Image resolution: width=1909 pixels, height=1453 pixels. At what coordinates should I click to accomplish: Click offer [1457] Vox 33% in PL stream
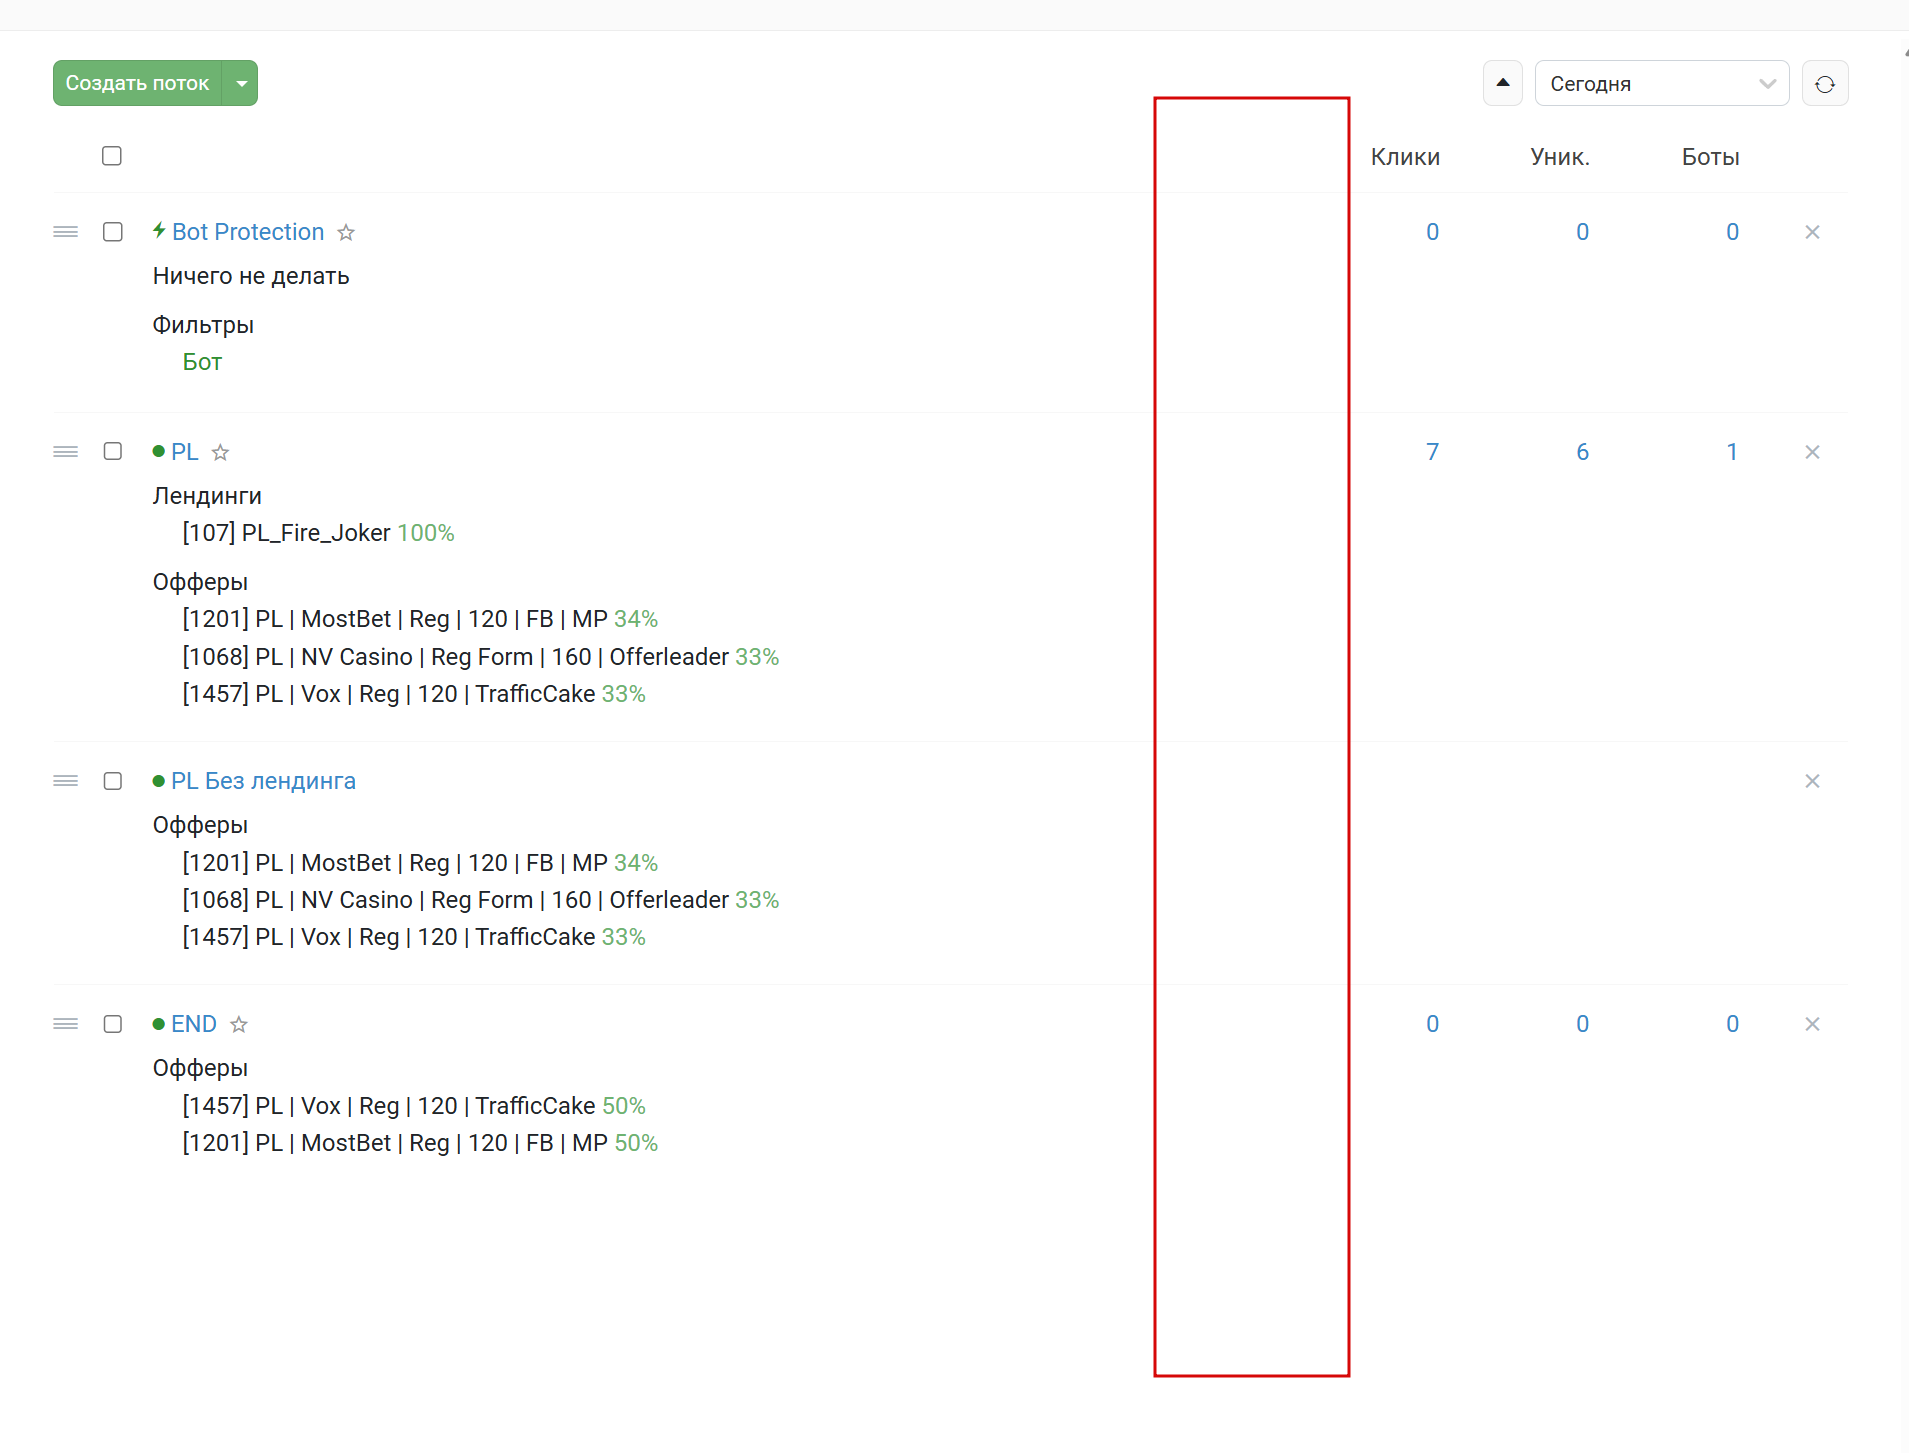(x=414, y=694)
